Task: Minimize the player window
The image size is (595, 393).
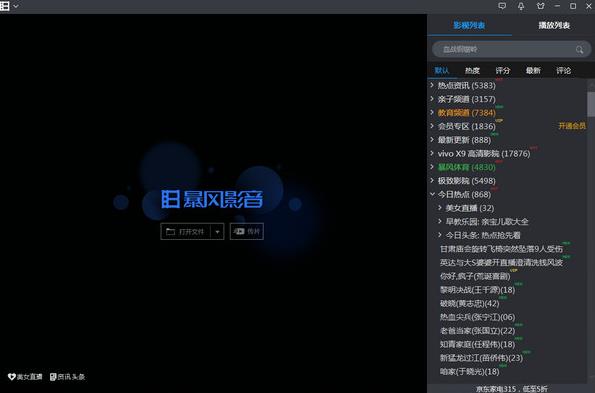Action: tap(557, 6)
